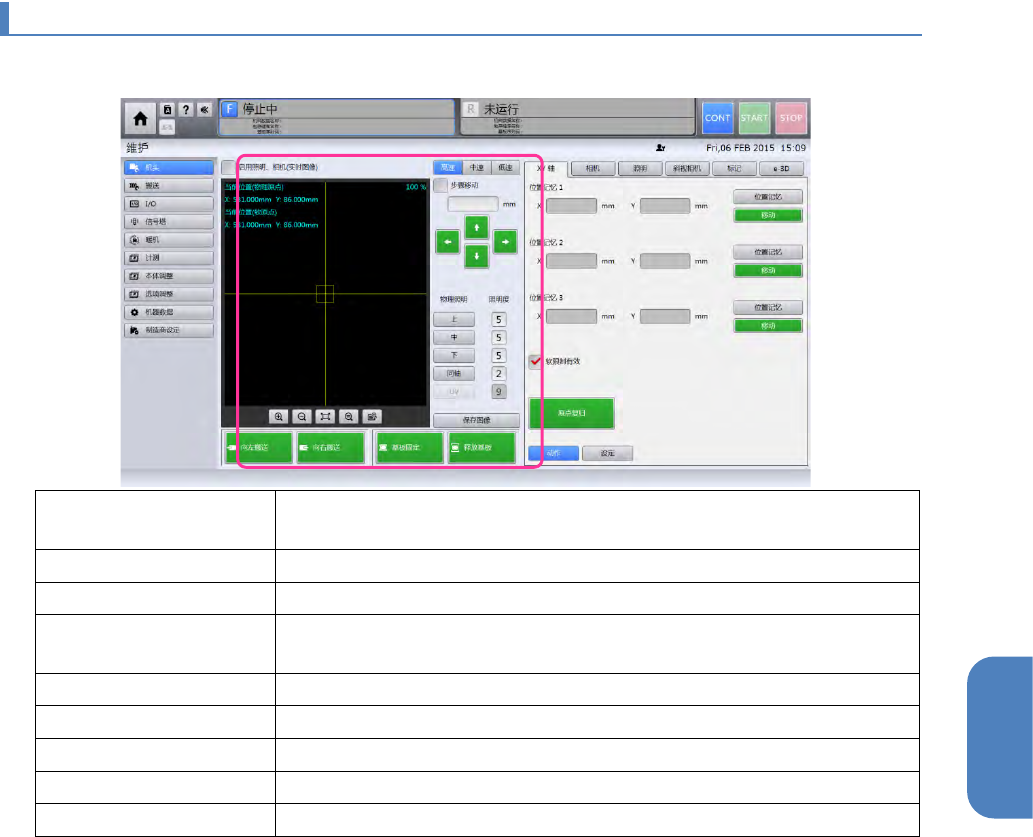
Task: Click the Home icon button
Action: pyautogui.click(x=141, y=117)
